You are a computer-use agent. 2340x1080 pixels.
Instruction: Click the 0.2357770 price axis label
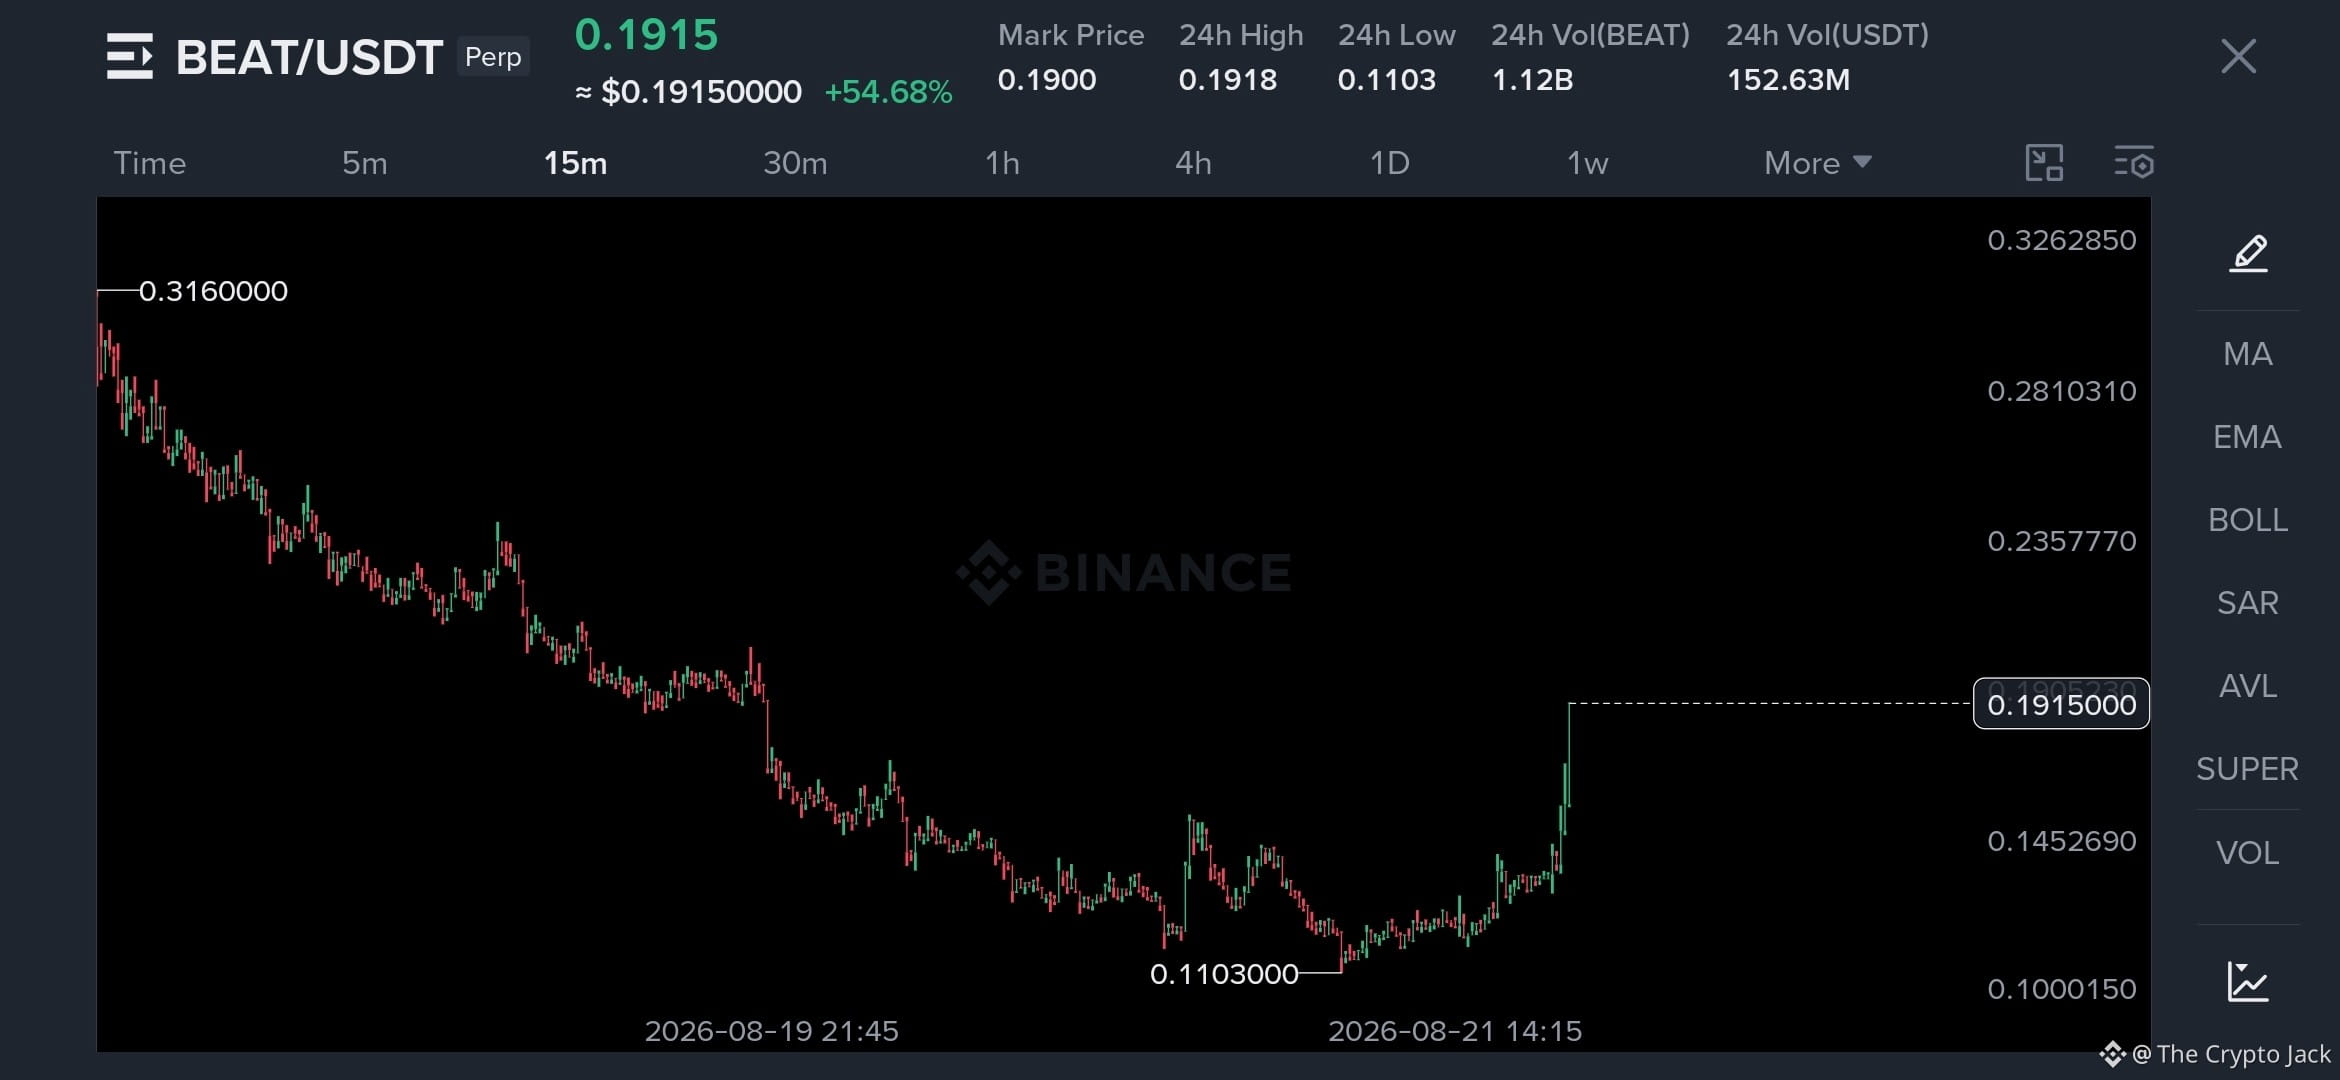coord(2061,541)
